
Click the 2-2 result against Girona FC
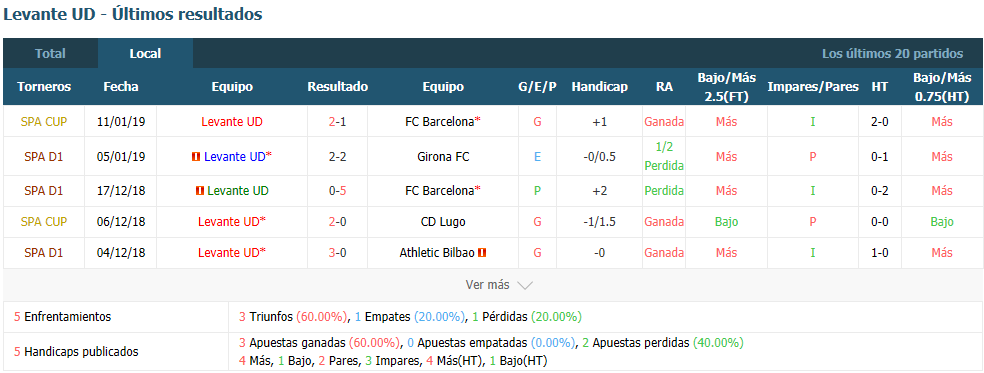click(x=338, y=157)
